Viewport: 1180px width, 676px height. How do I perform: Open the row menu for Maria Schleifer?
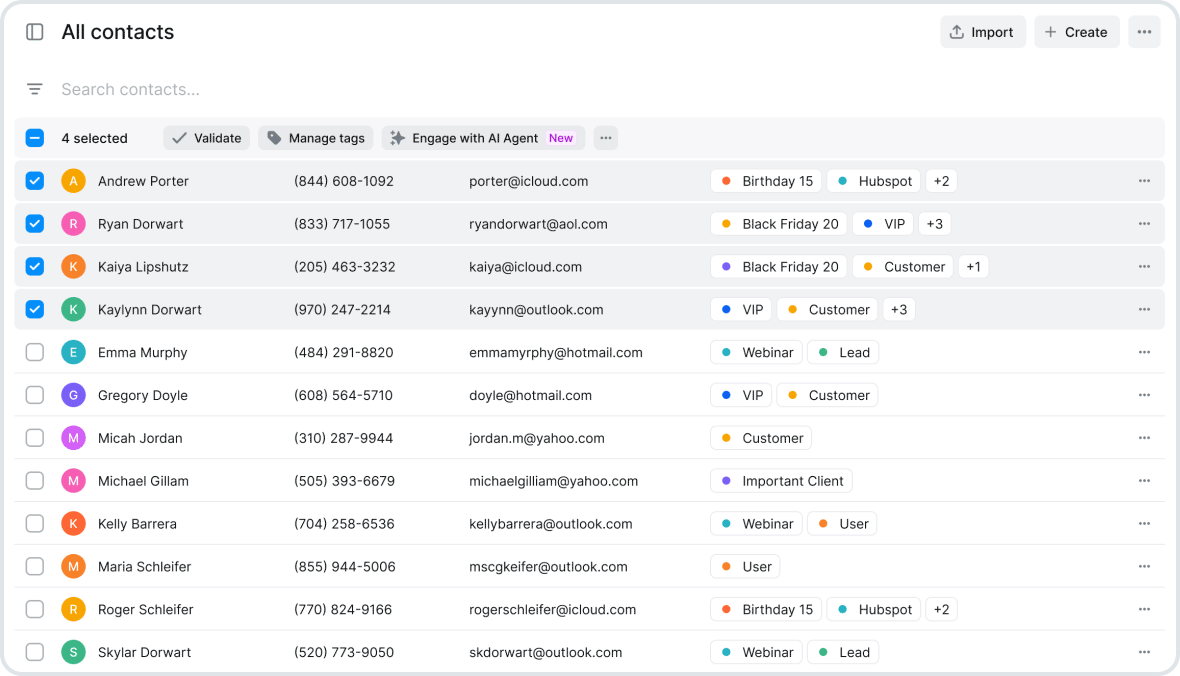pos(1144,566)
